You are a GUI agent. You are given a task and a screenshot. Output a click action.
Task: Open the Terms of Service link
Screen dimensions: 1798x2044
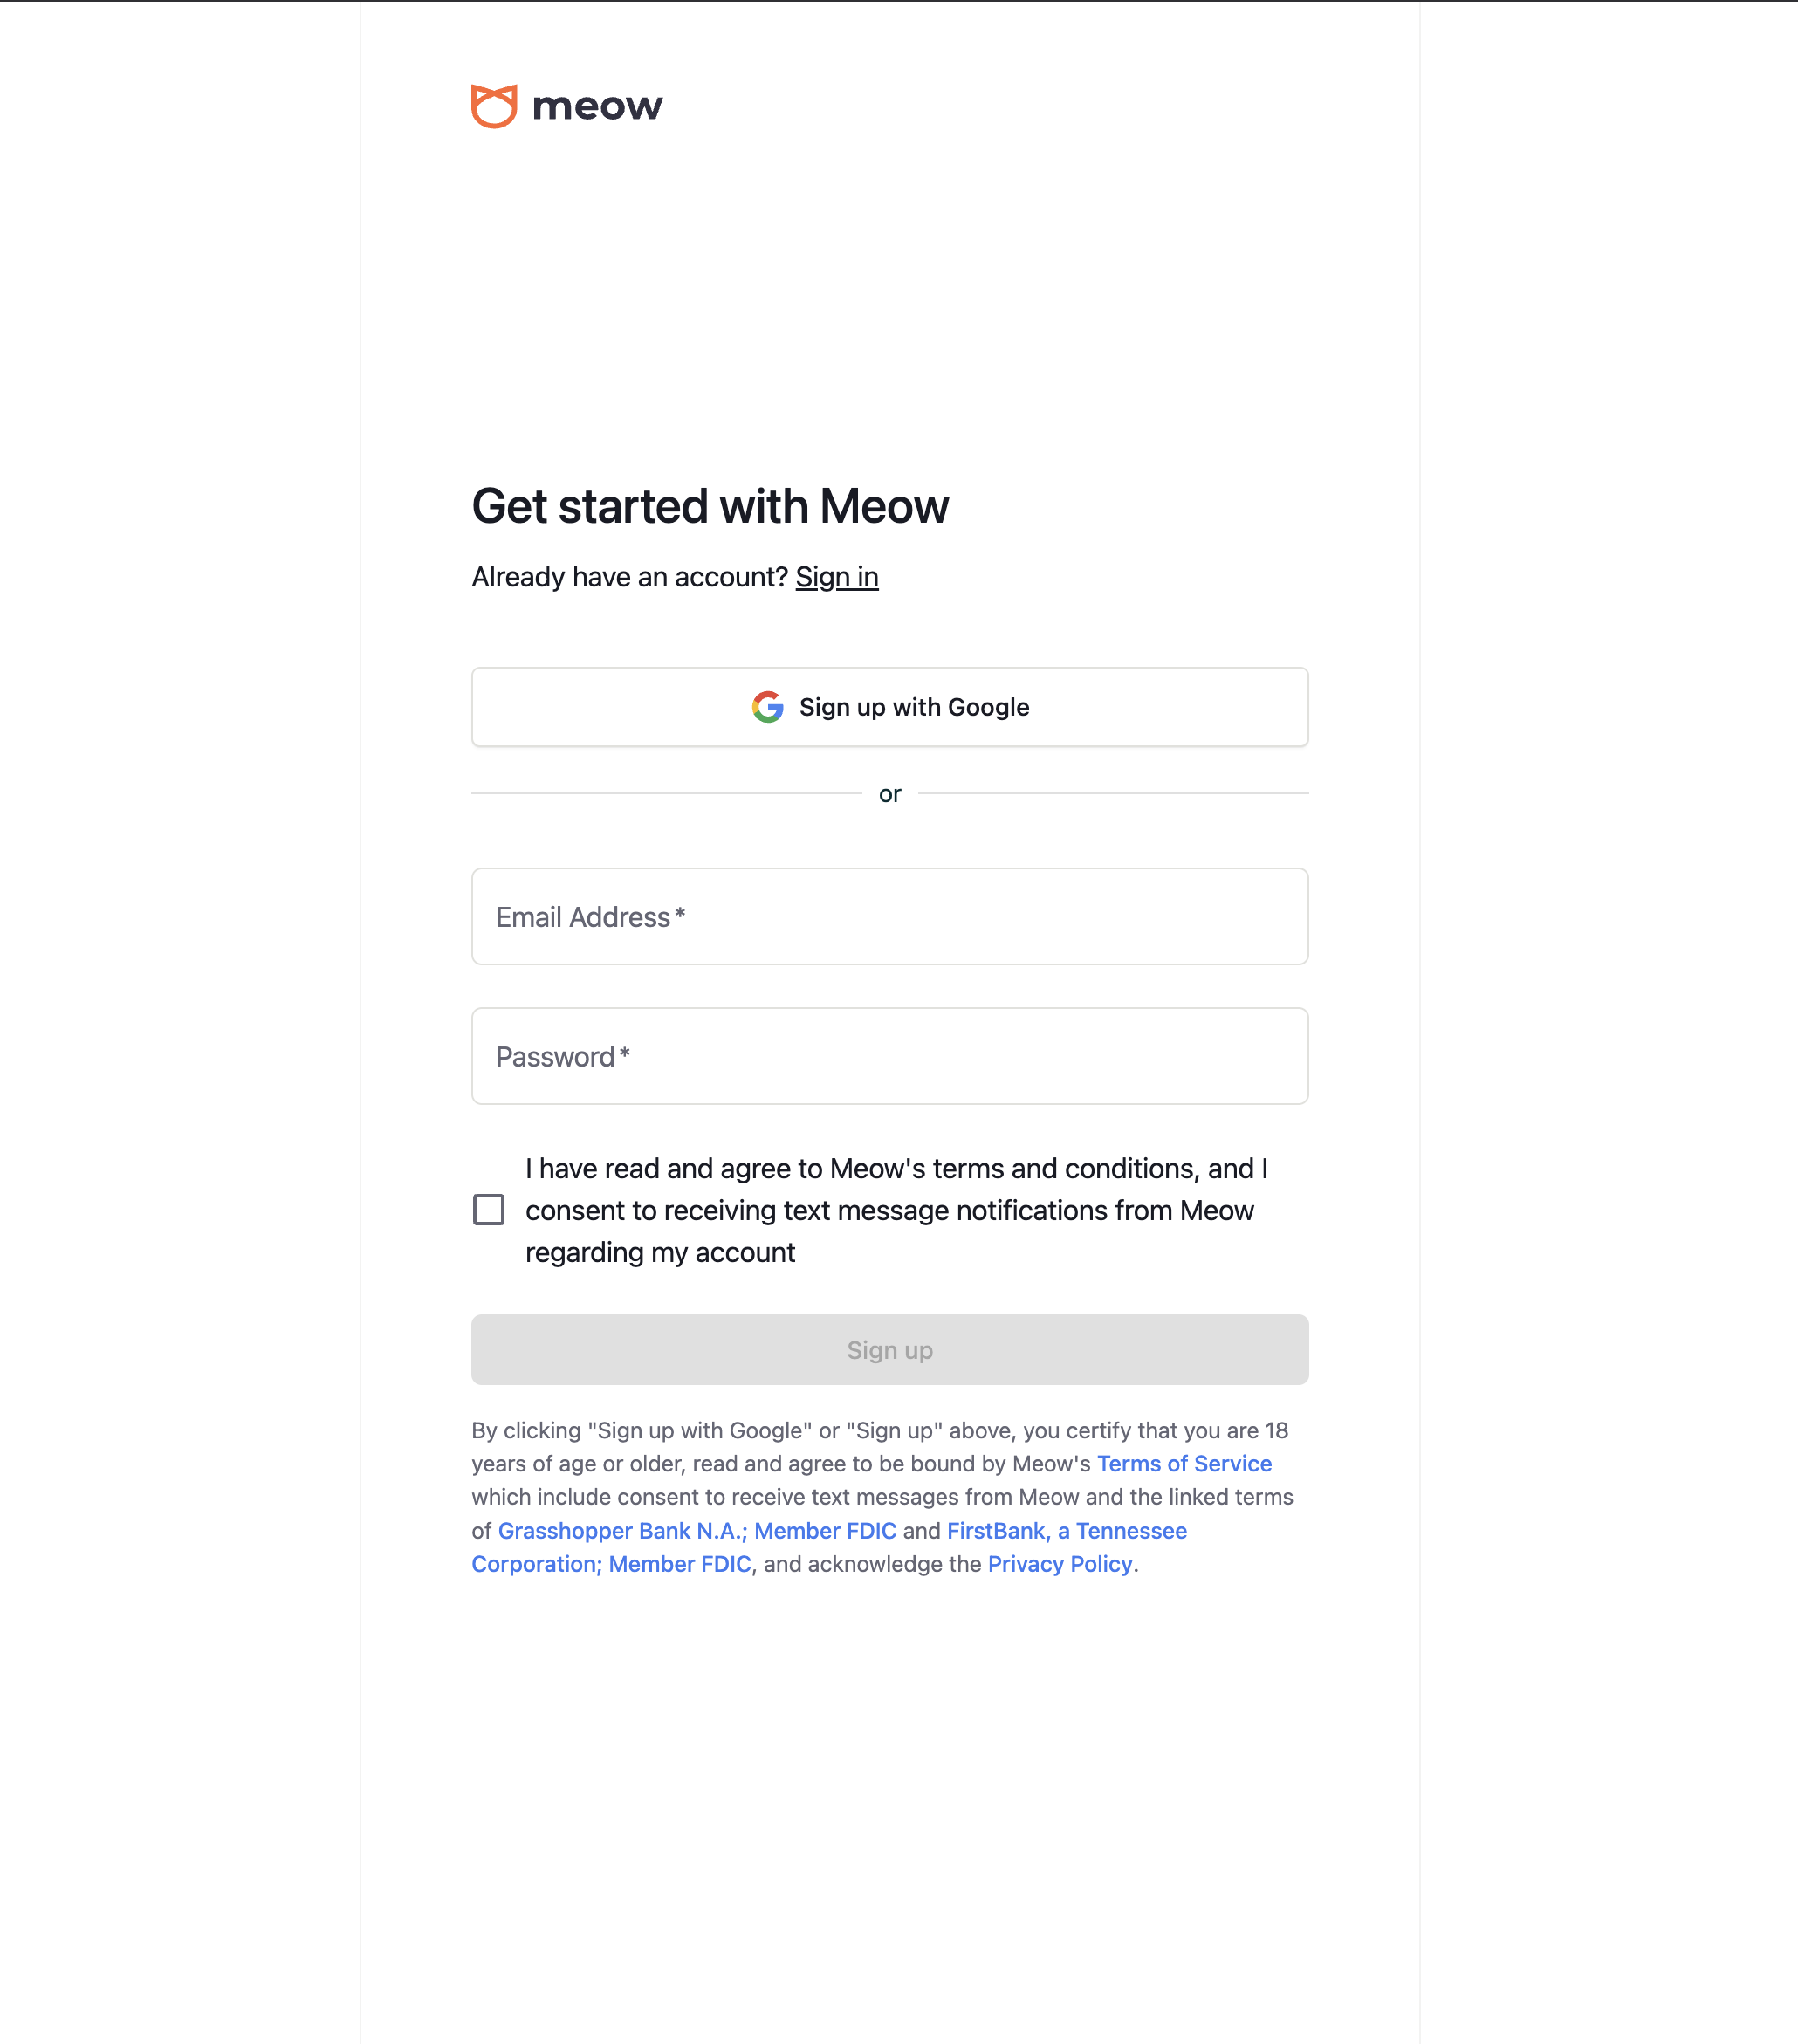tap(1184, 1464)
